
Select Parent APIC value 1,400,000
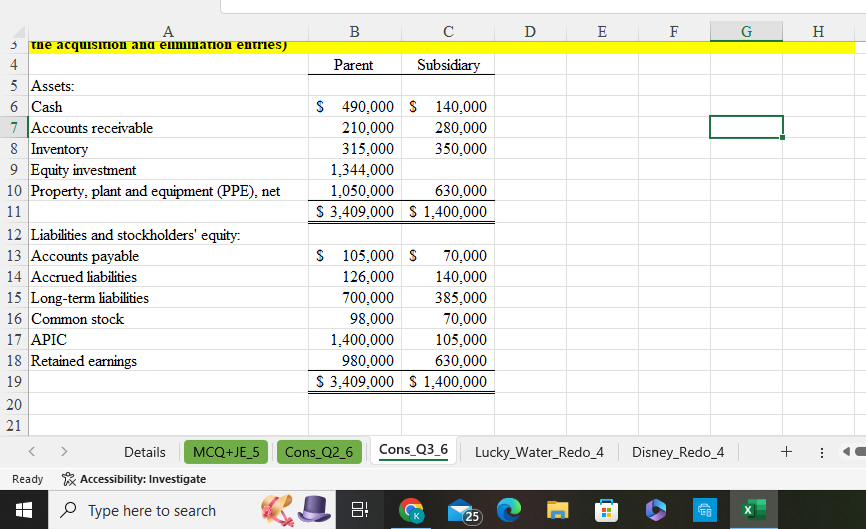tap(355, 340)
